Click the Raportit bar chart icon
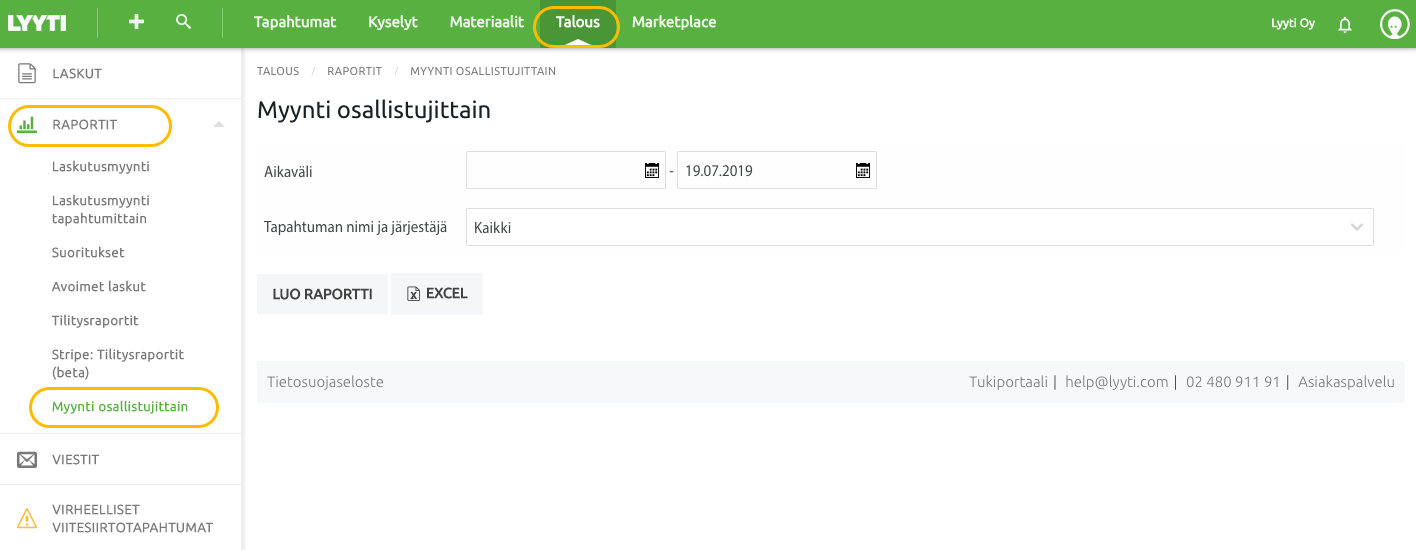Image resolution: width=1416 pixels, height=550 pixels. [x=27, y=125]
